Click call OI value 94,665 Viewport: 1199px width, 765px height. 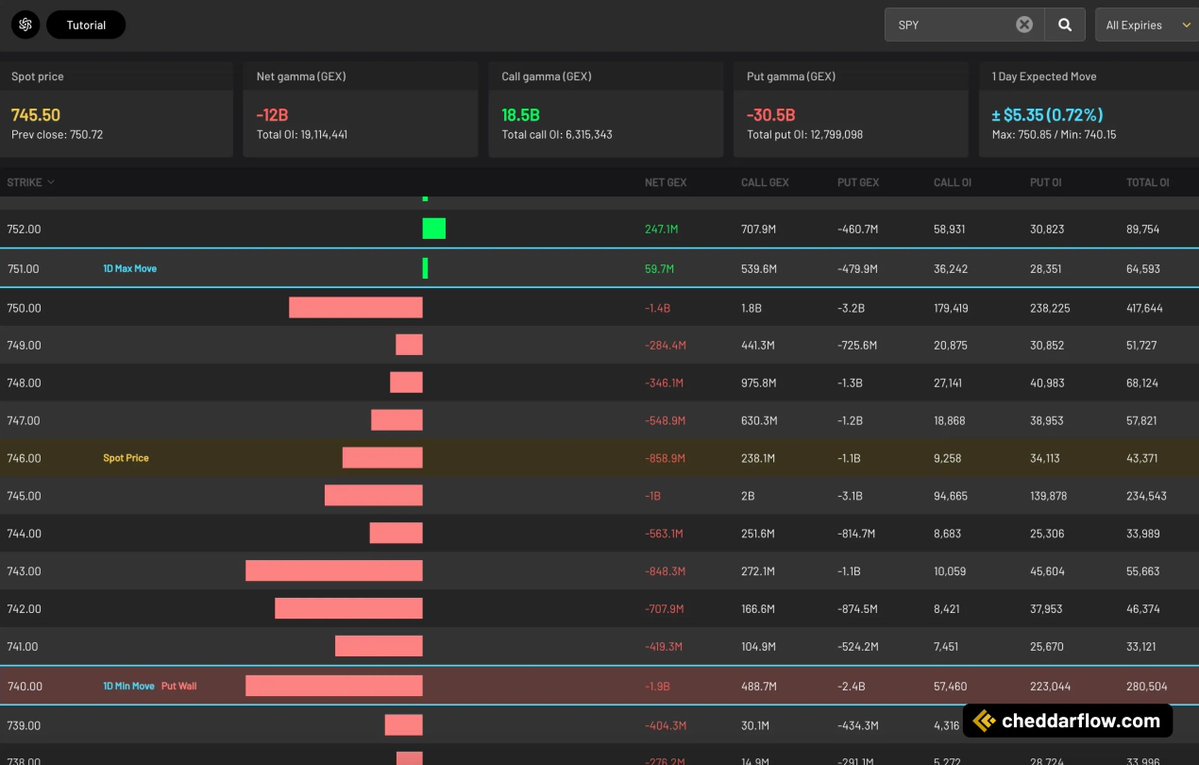(950, 496)
